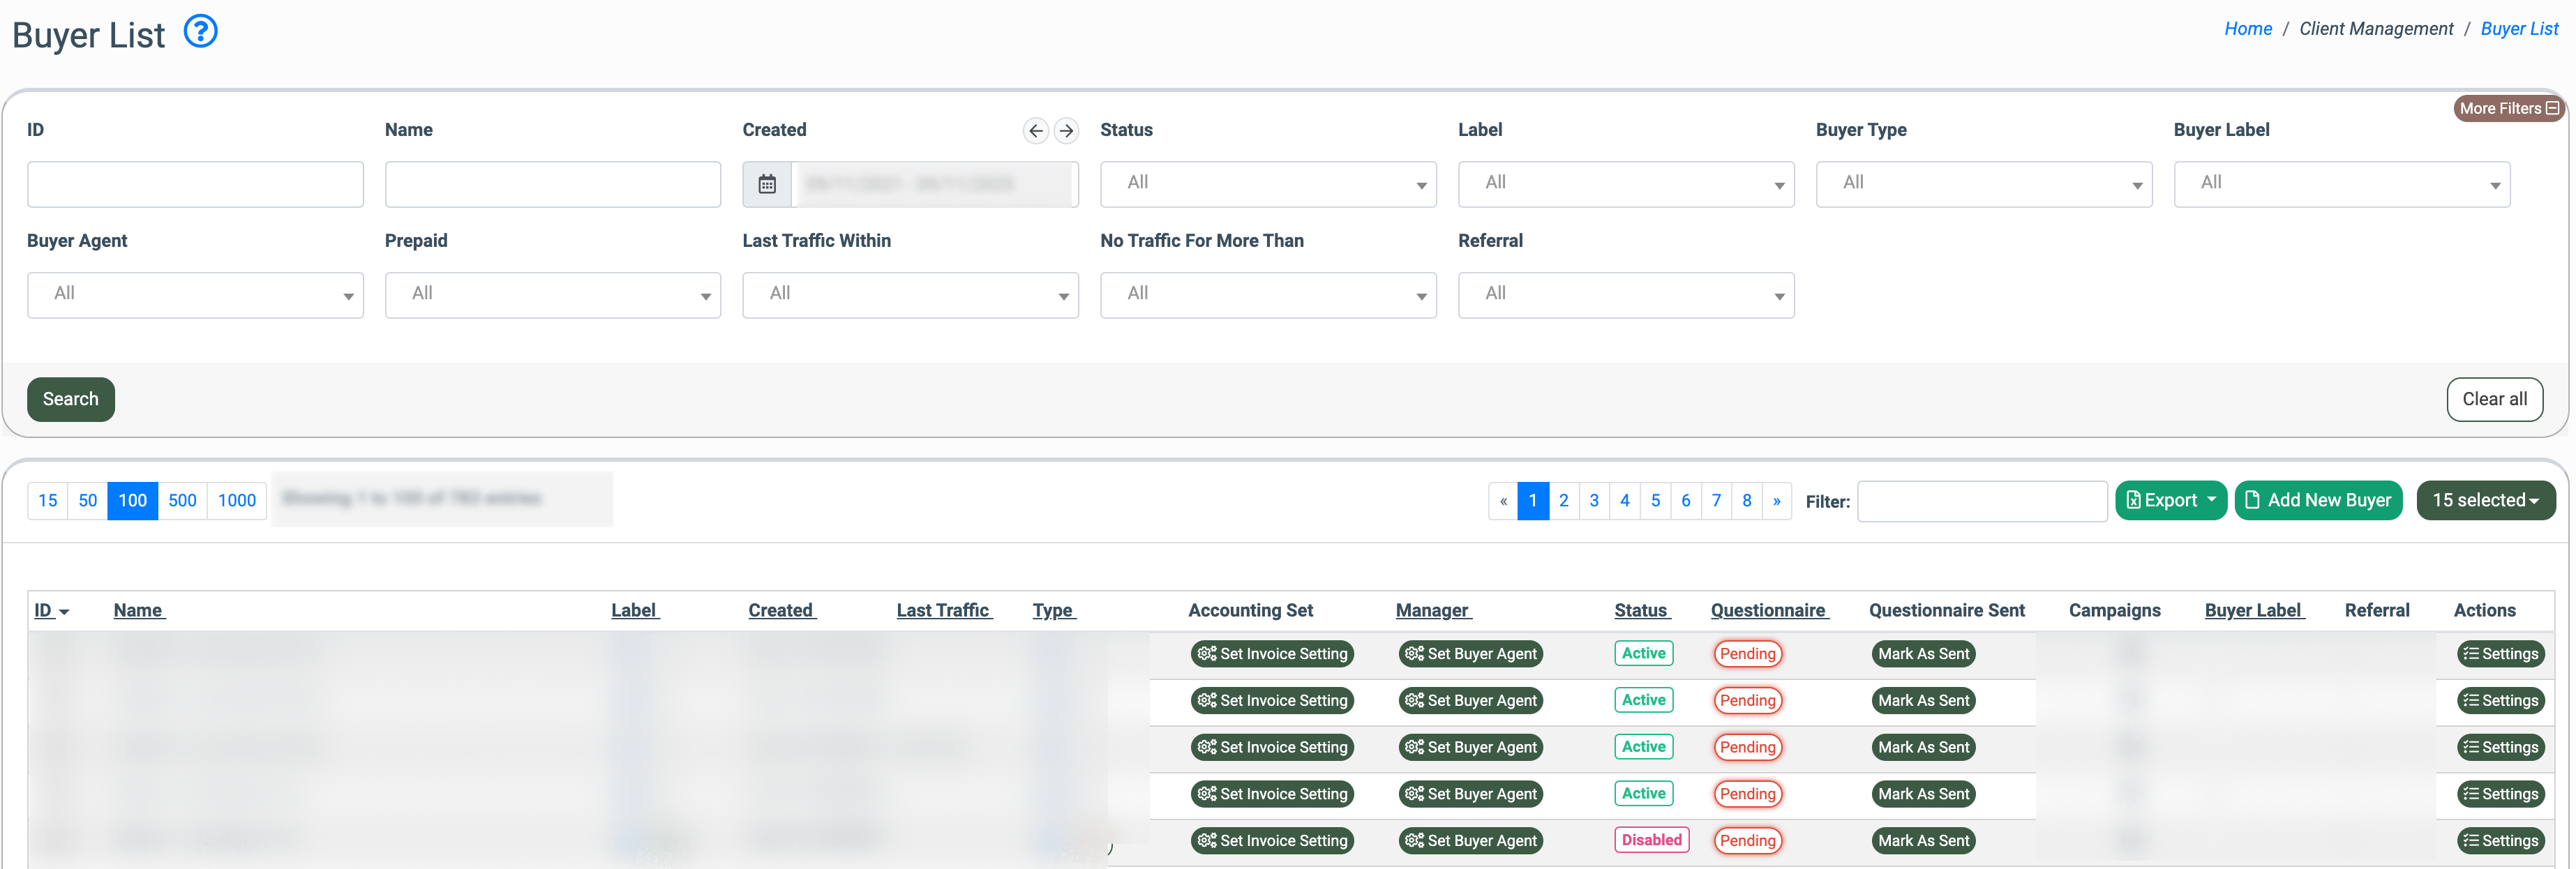
Task: Show 500 entries per page
Action: (182, 500)
